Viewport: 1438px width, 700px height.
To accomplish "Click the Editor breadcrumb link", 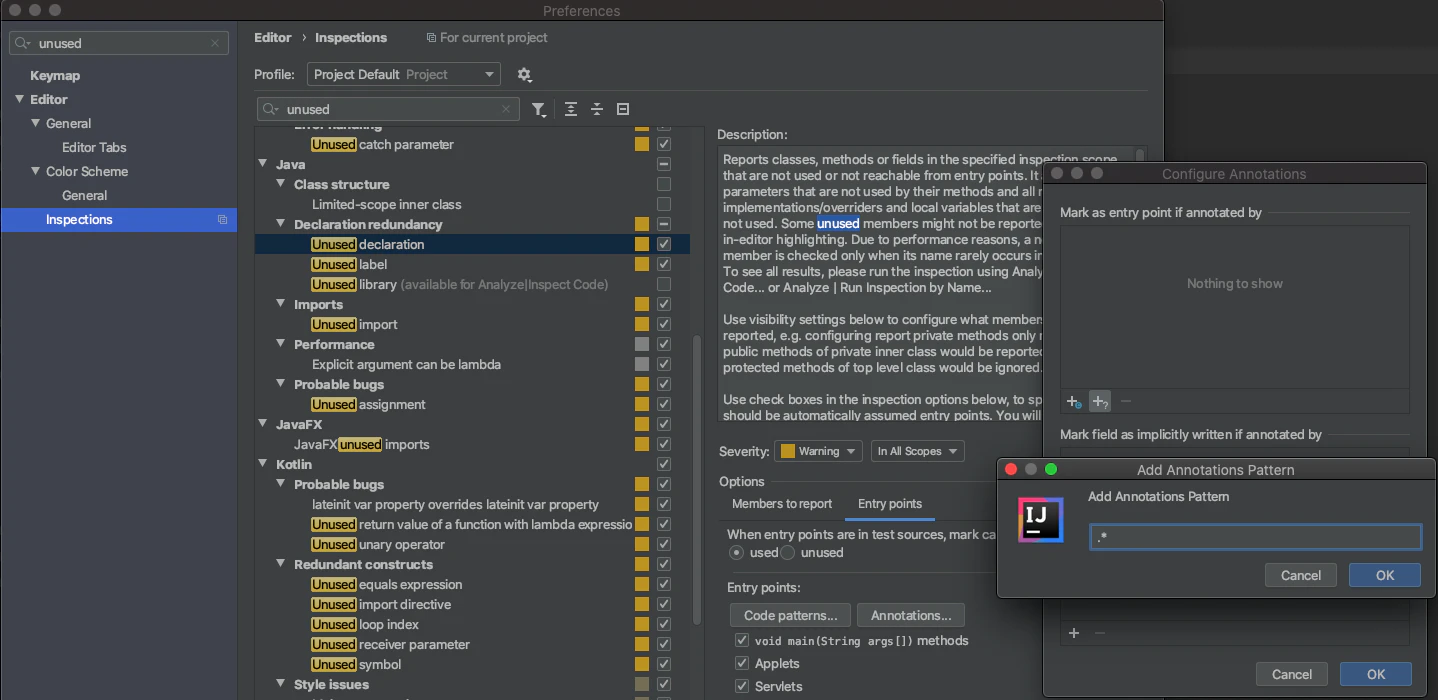I will point(273,37).
